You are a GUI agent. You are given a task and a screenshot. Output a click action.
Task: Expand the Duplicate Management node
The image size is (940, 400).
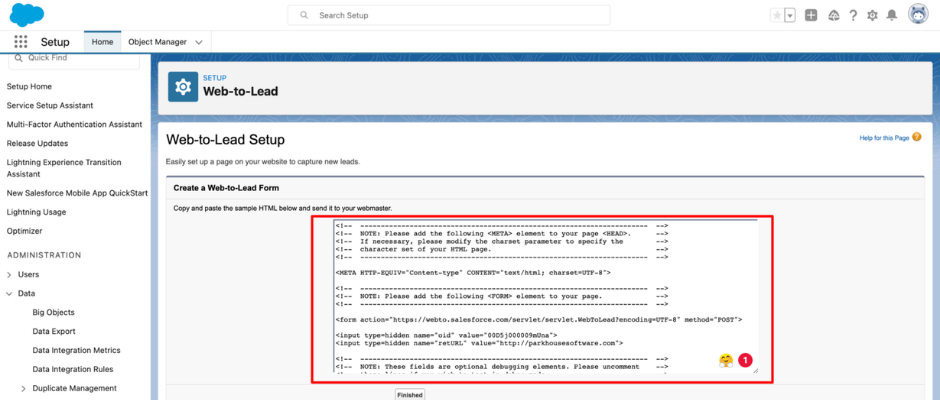point(23,389)
